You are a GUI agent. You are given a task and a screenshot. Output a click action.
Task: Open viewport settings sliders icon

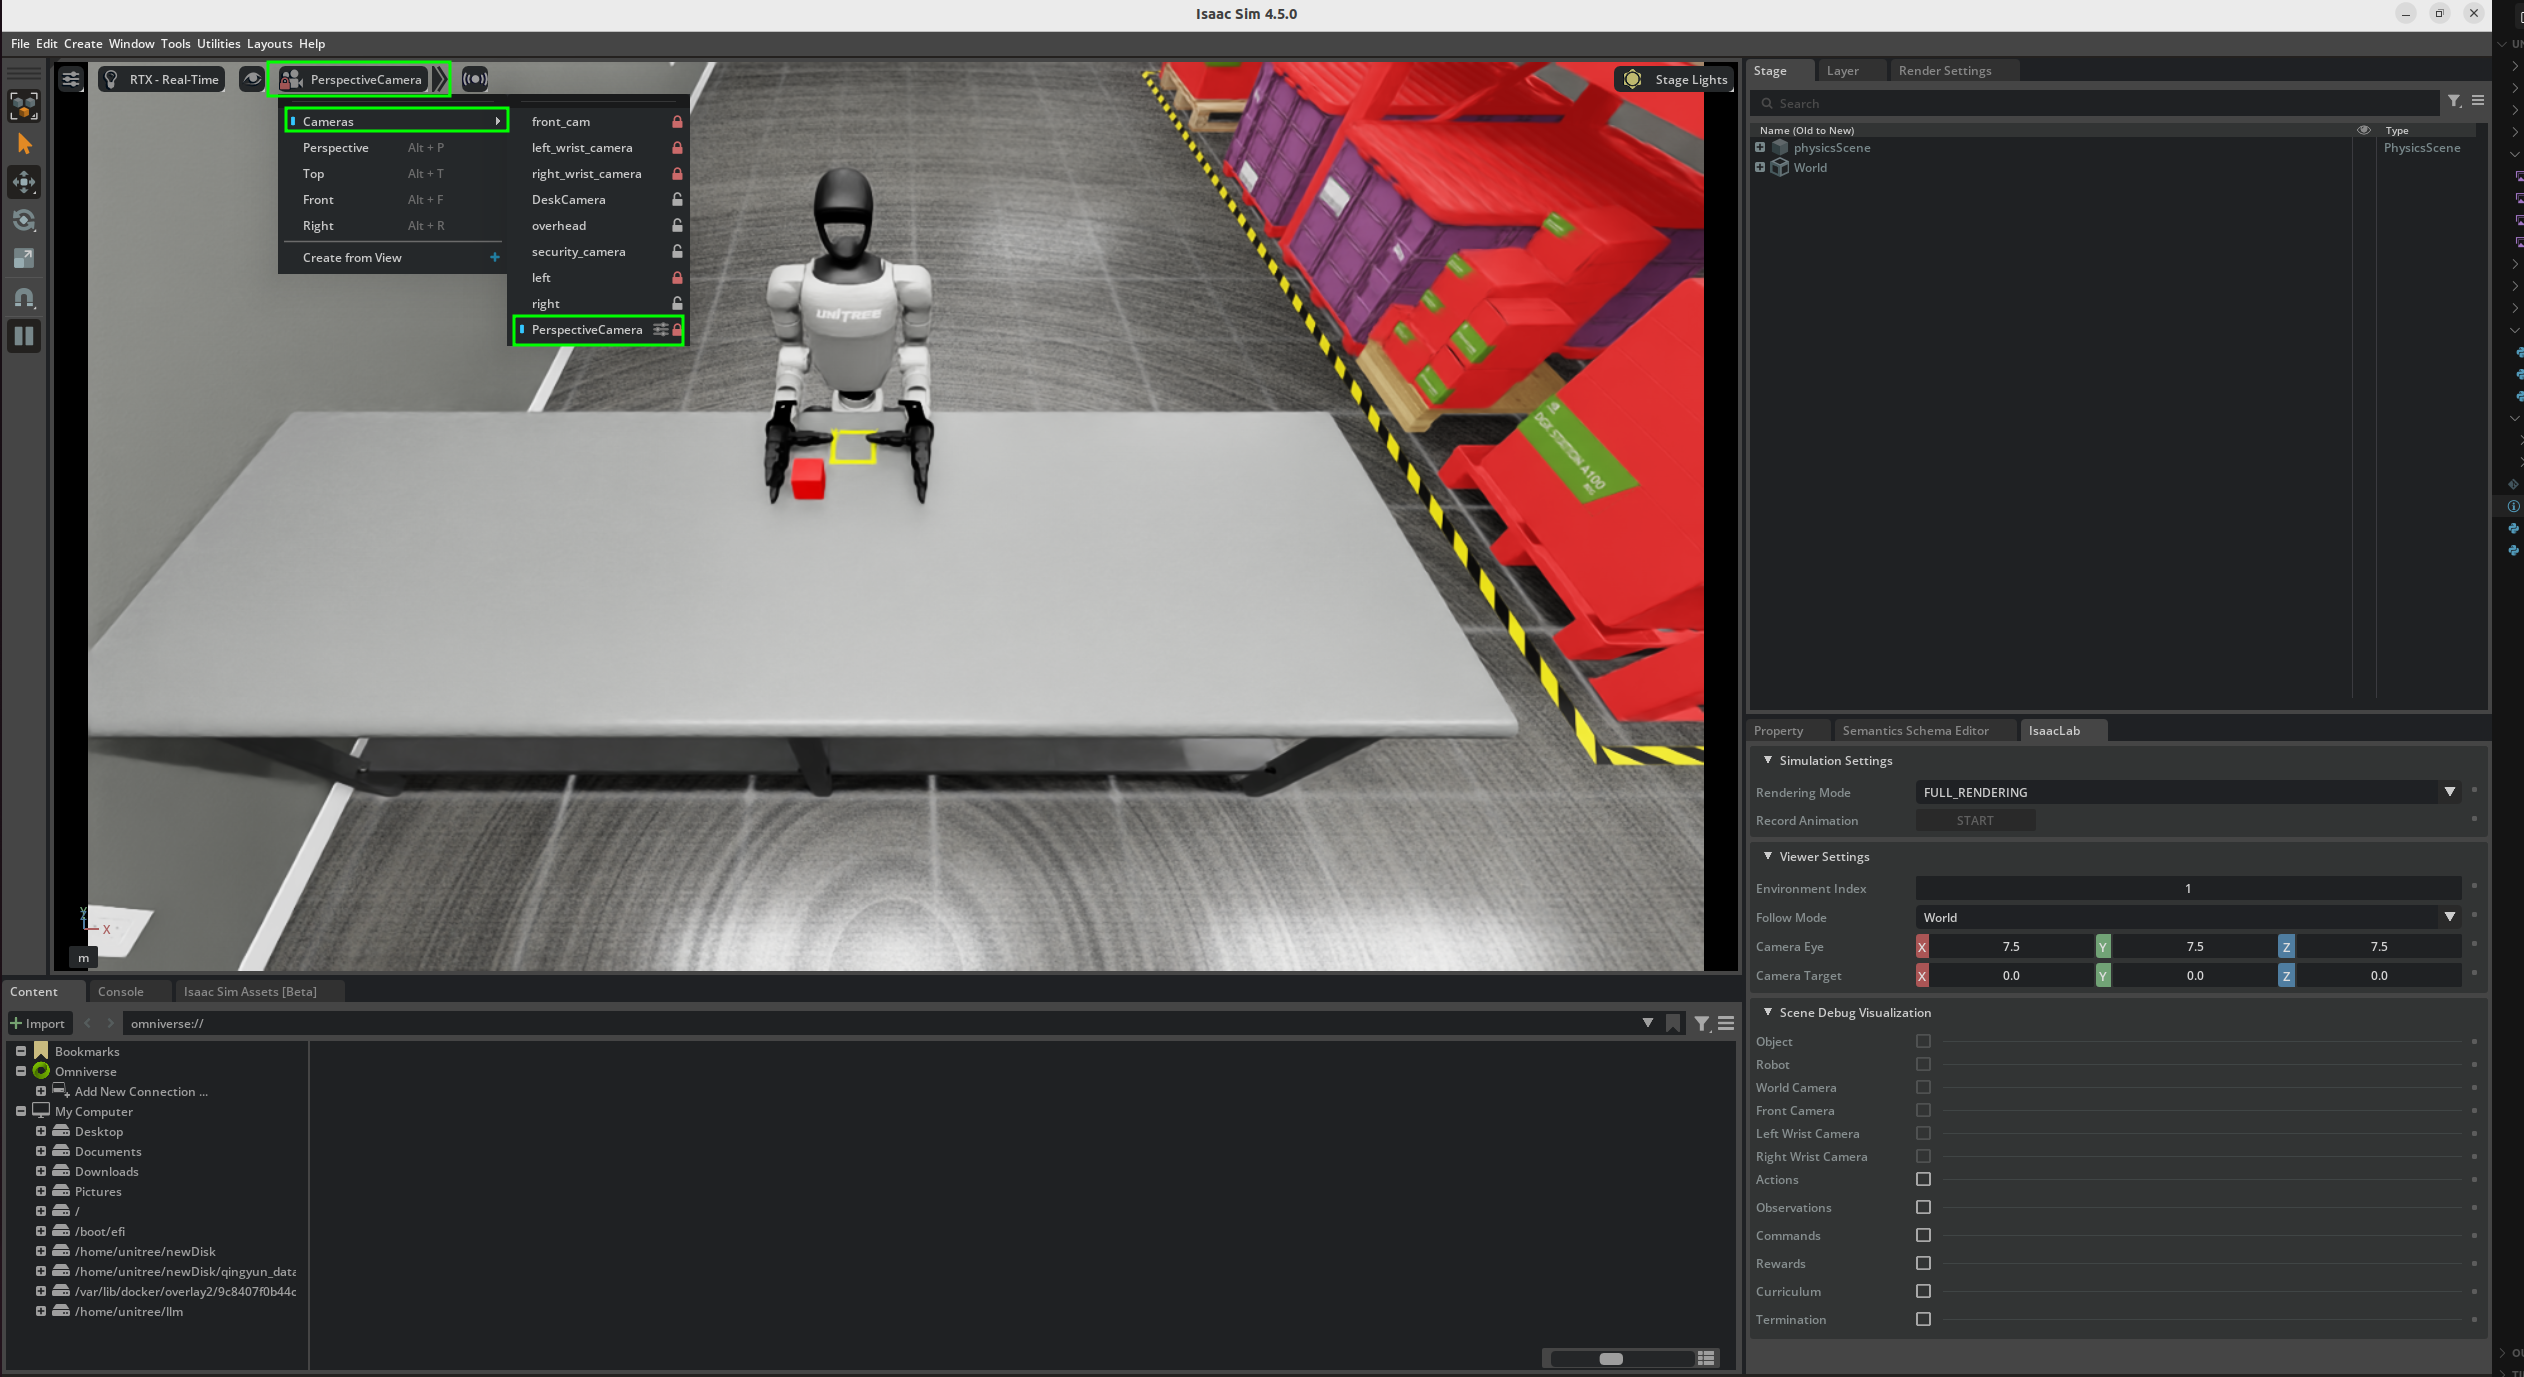click(x=70, y=79)
